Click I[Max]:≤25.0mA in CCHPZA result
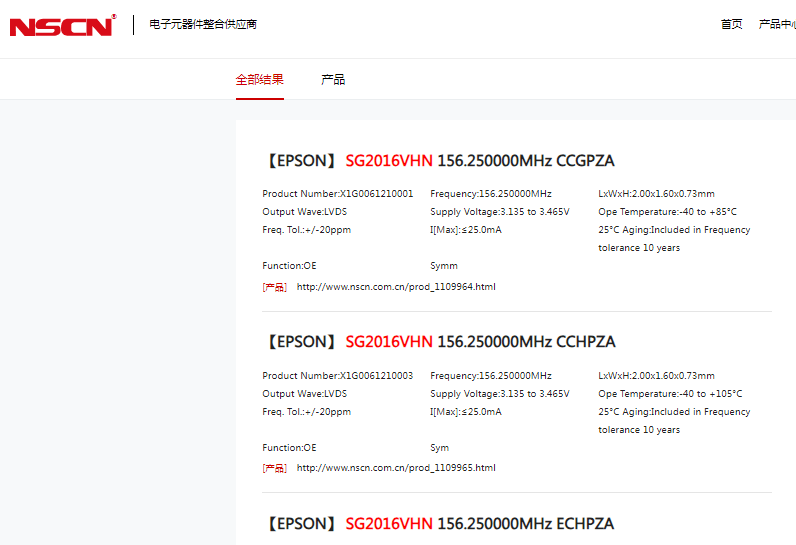796x545 pixels. 466,412
